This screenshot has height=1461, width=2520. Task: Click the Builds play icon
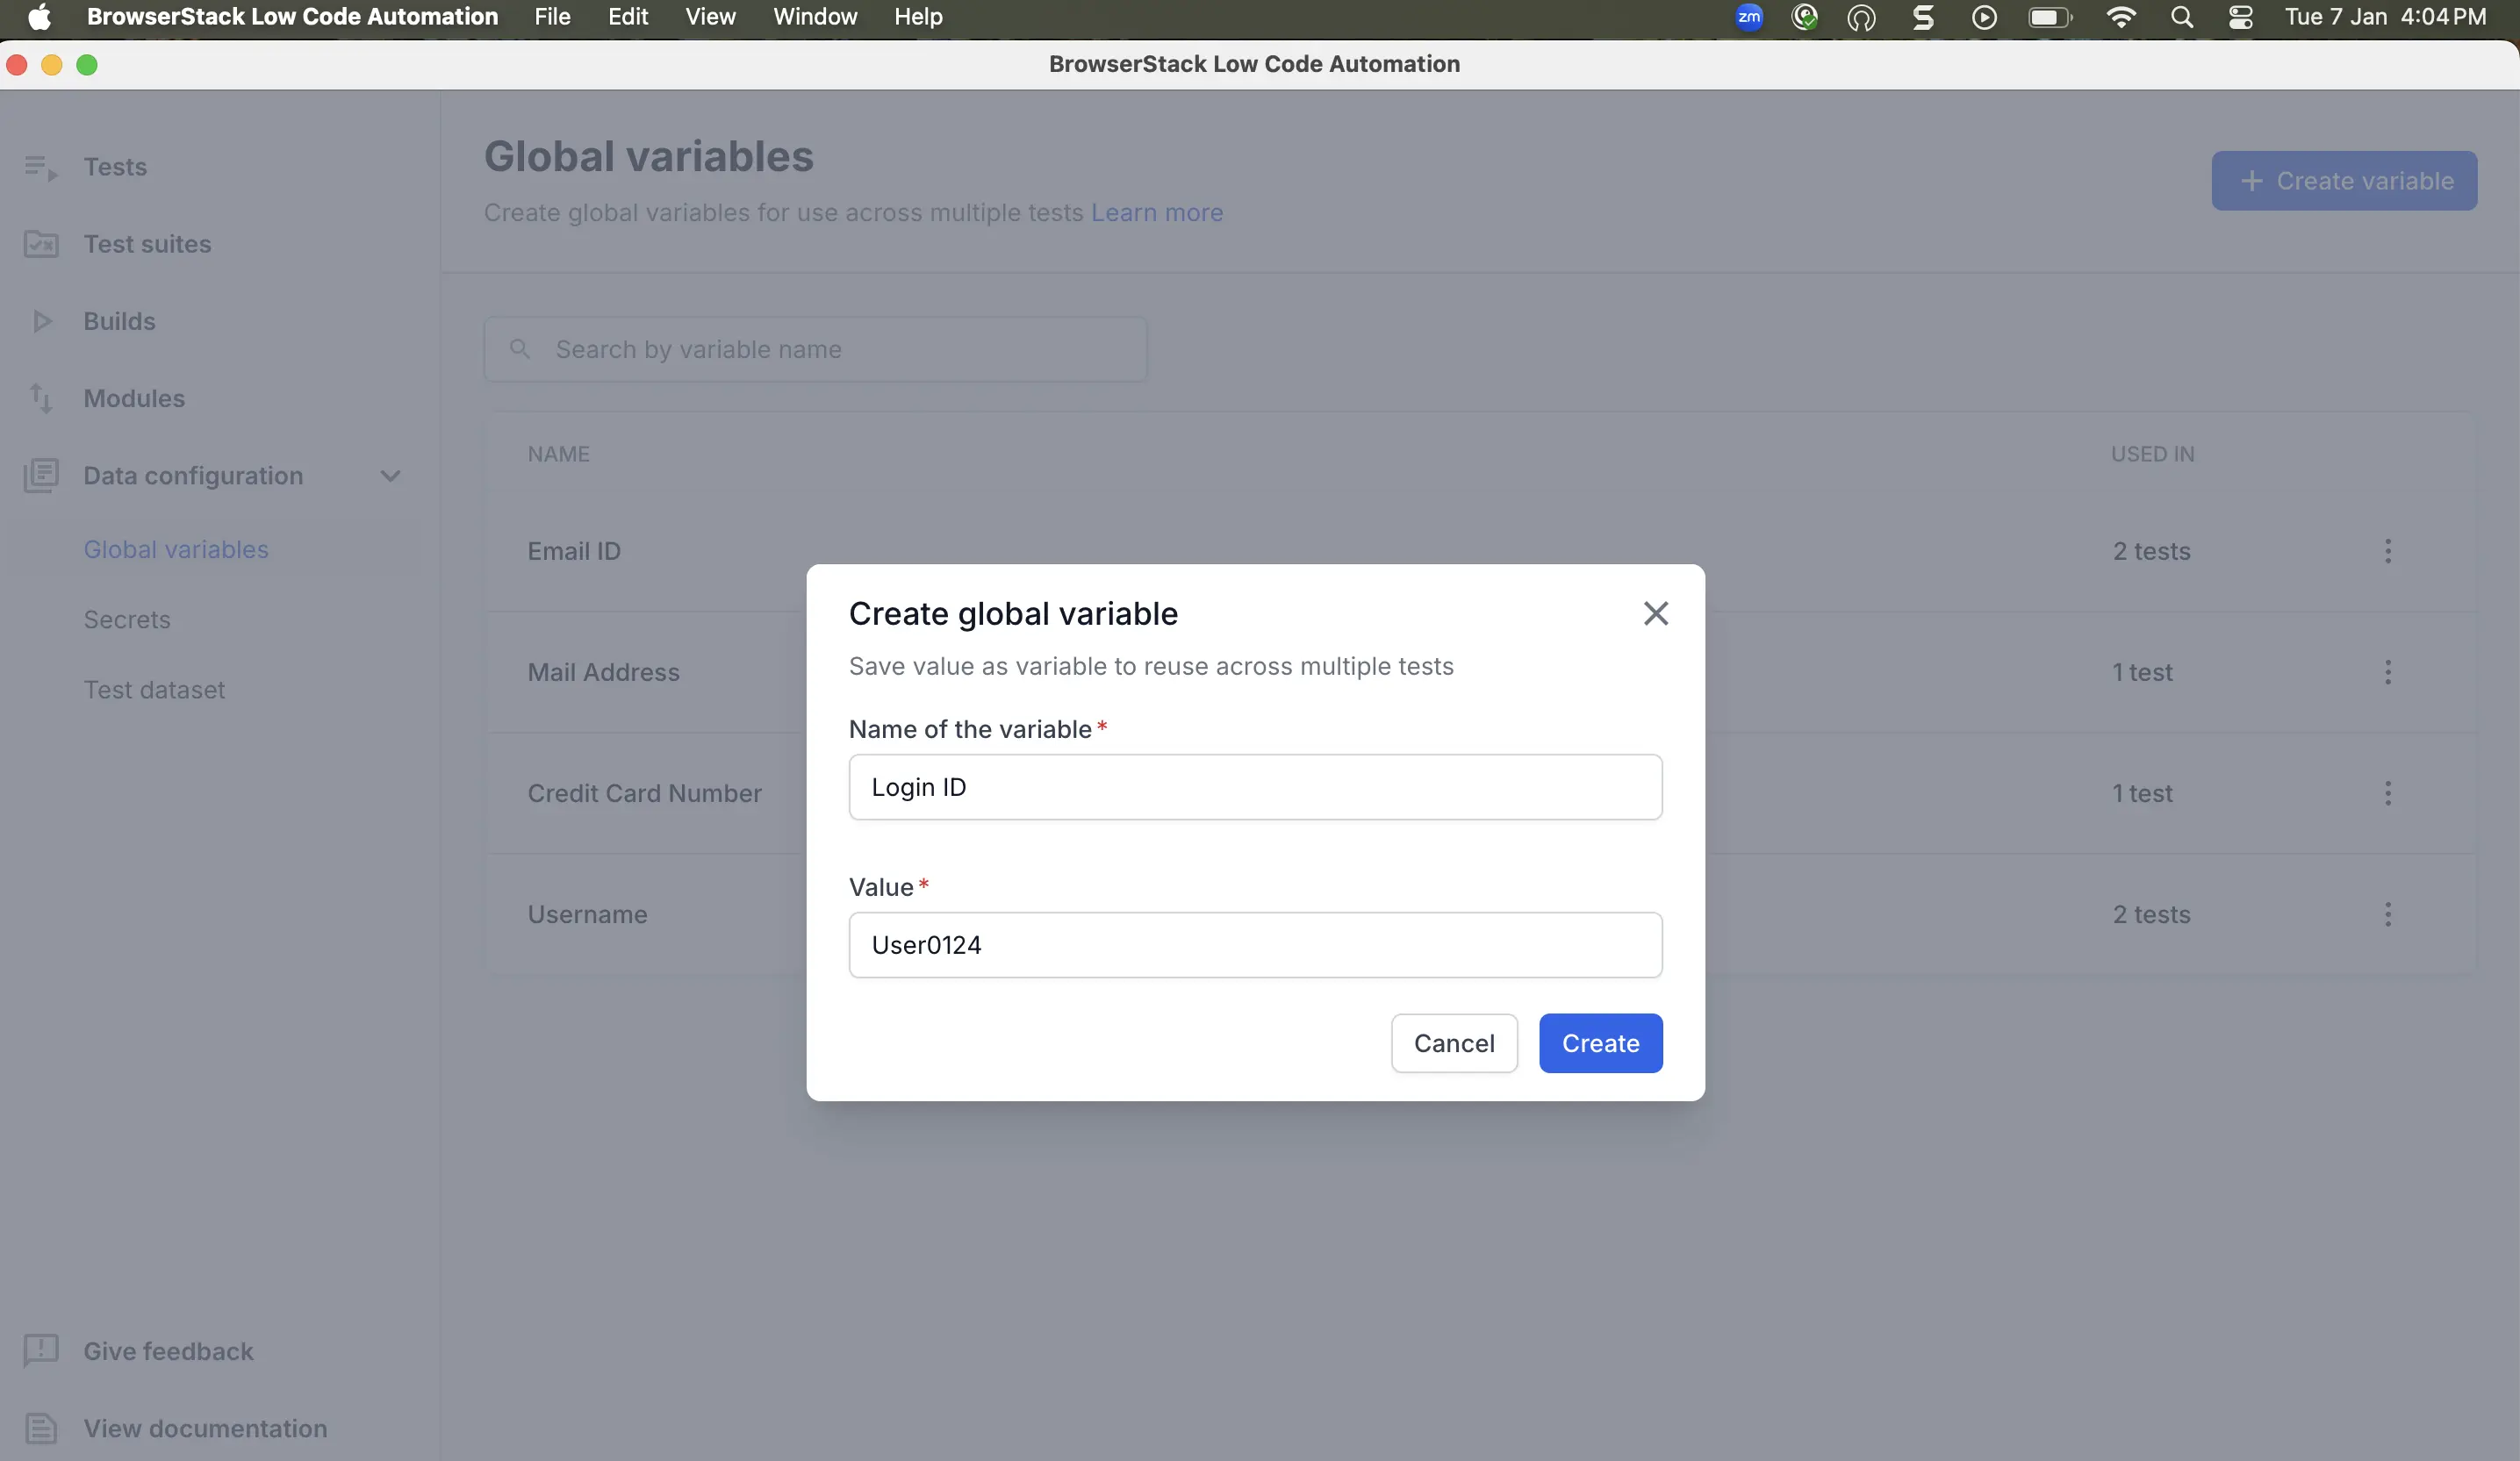41,321
